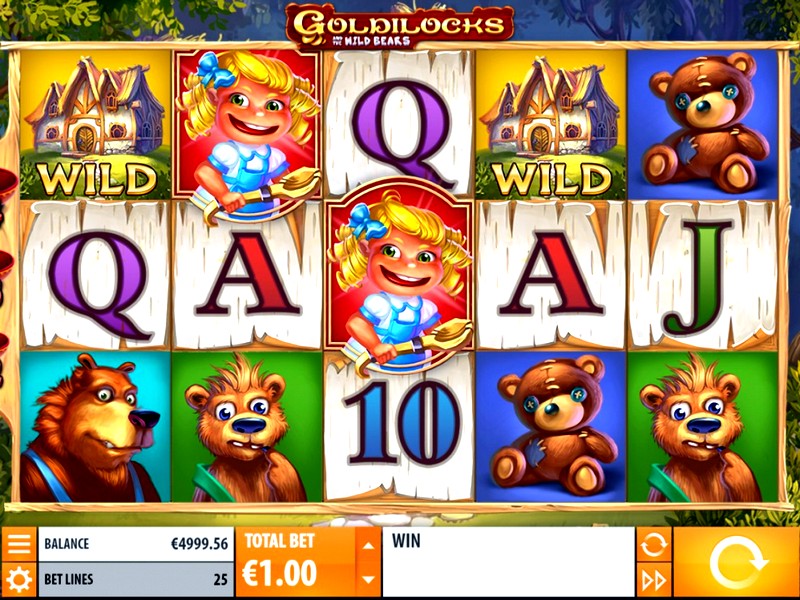The width and height of the screenshot is (800, 600).
Task: Select the green J symbol
Action: click(703, 276)
